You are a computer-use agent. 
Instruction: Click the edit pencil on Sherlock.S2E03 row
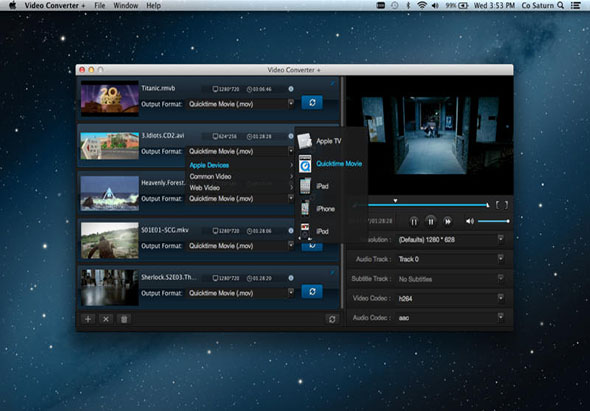click(333, 272)
